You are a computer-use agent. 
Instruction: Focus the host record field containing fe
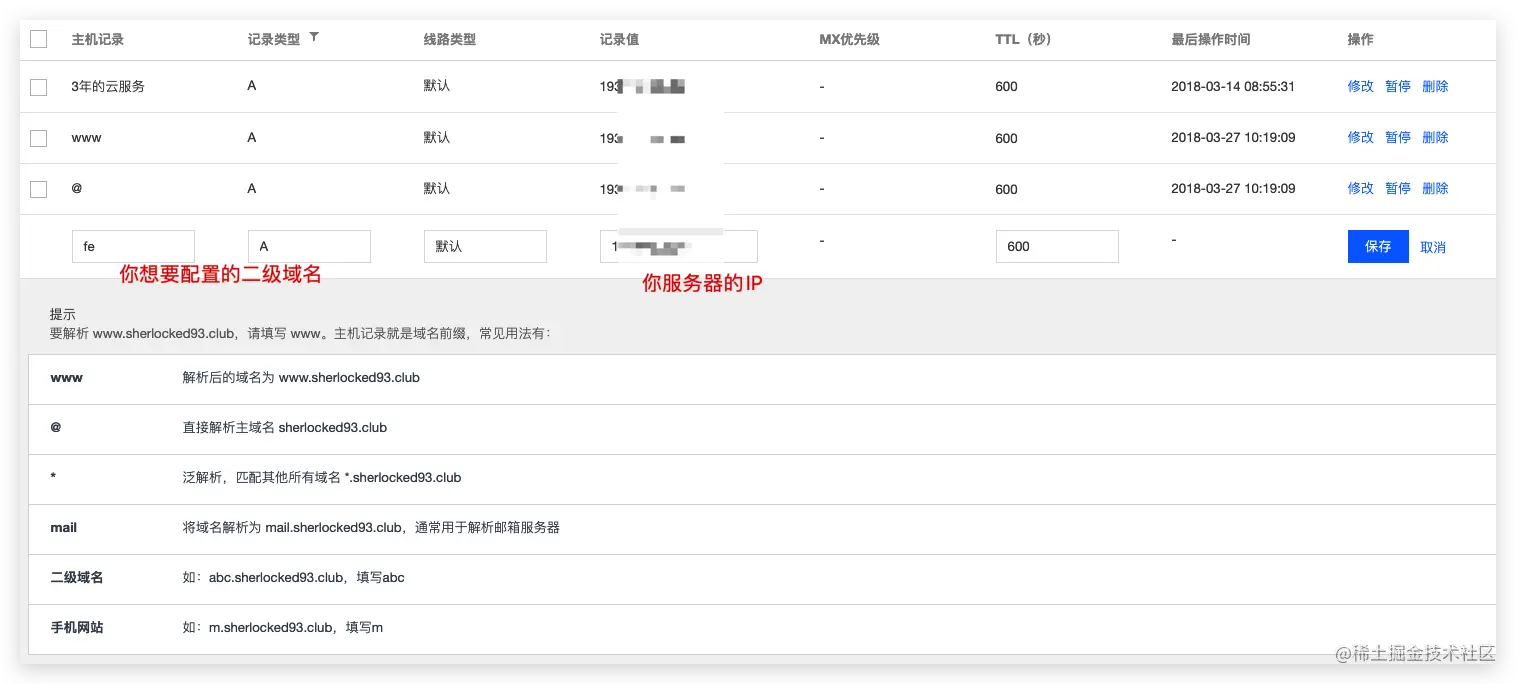[x=133, y=246]
